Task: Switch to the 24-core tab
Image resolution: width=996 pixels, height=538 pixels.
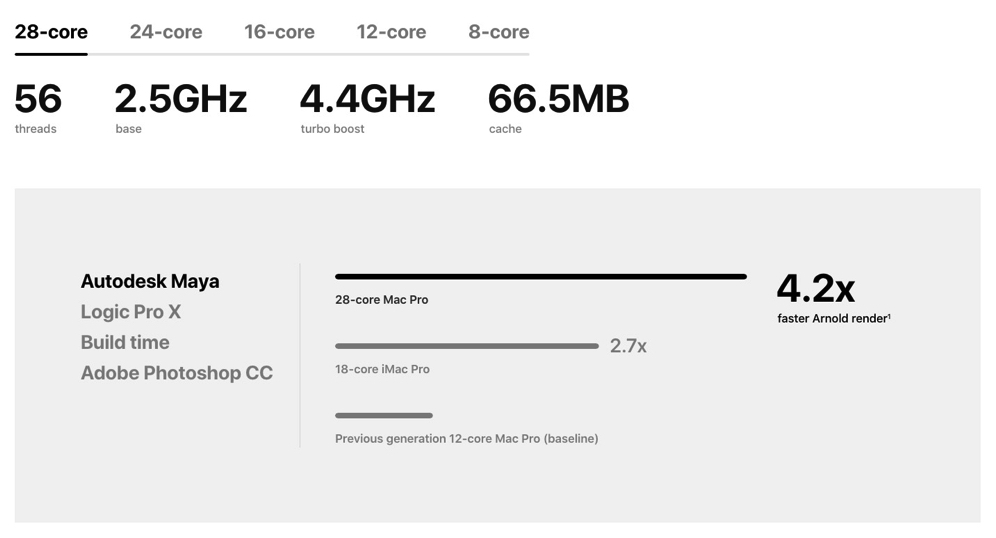Action: (166, 32)
